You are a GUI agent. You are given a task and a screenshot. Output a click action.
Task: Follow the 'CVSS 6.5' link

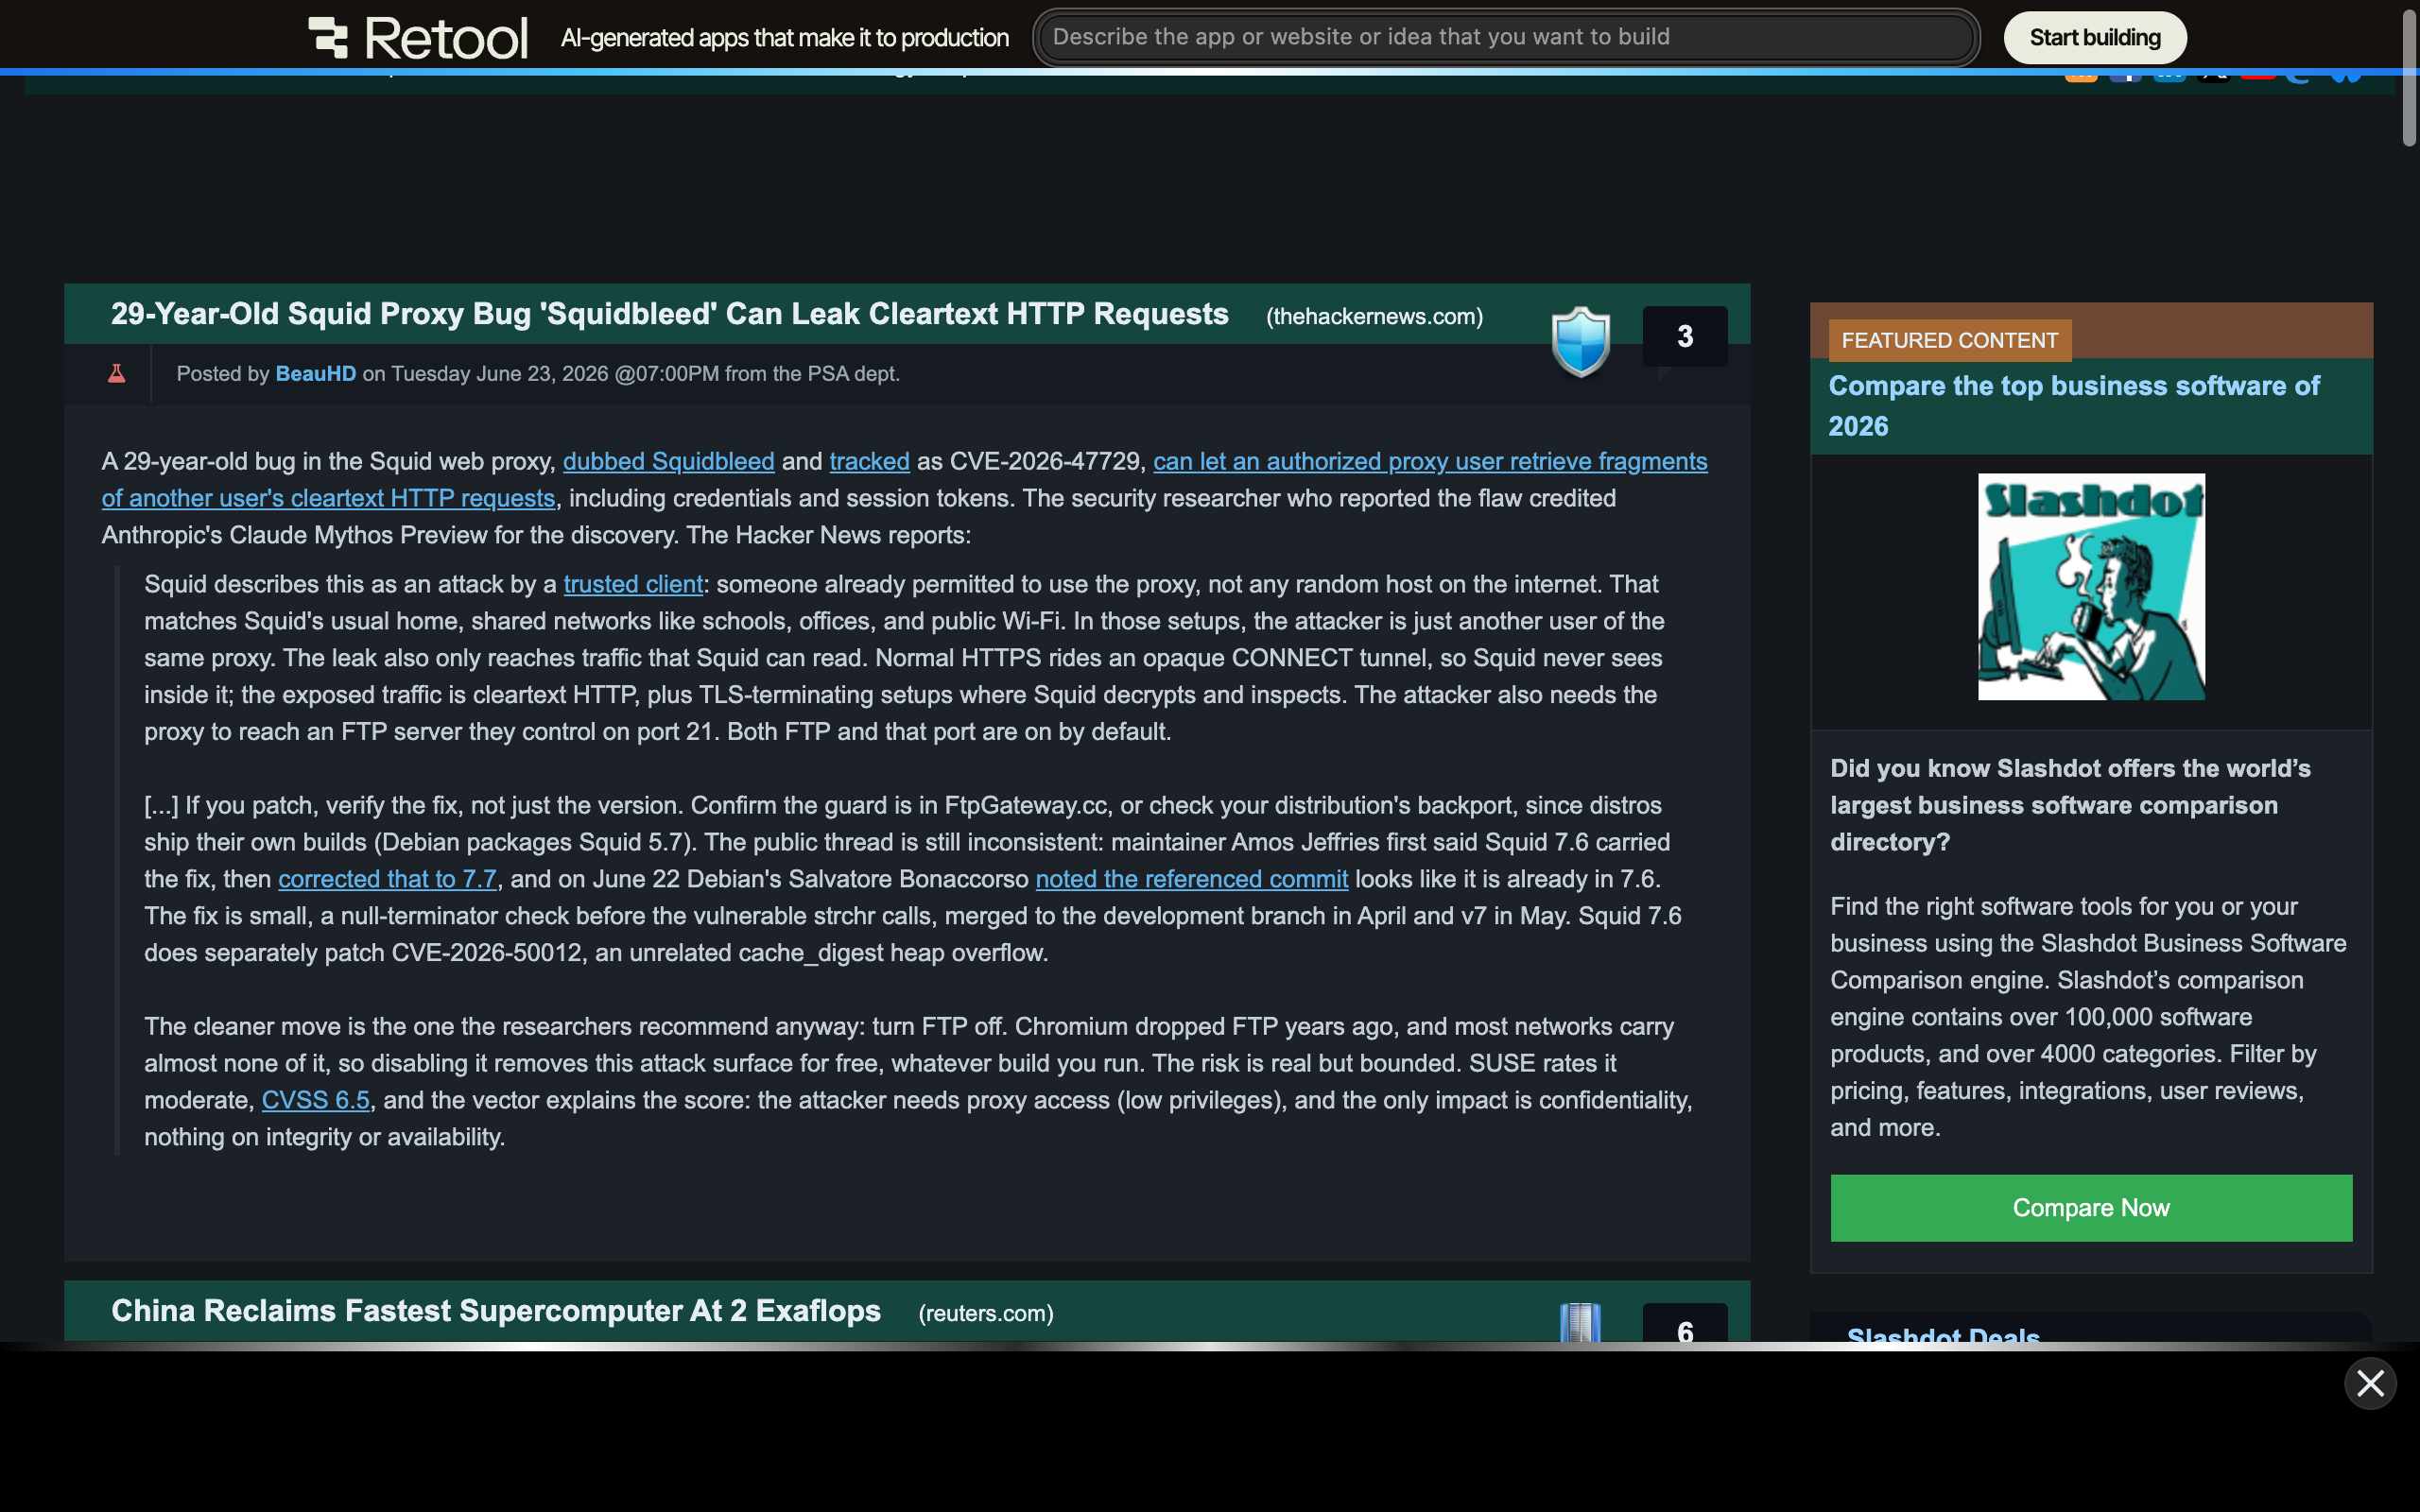coord(315,1101)
